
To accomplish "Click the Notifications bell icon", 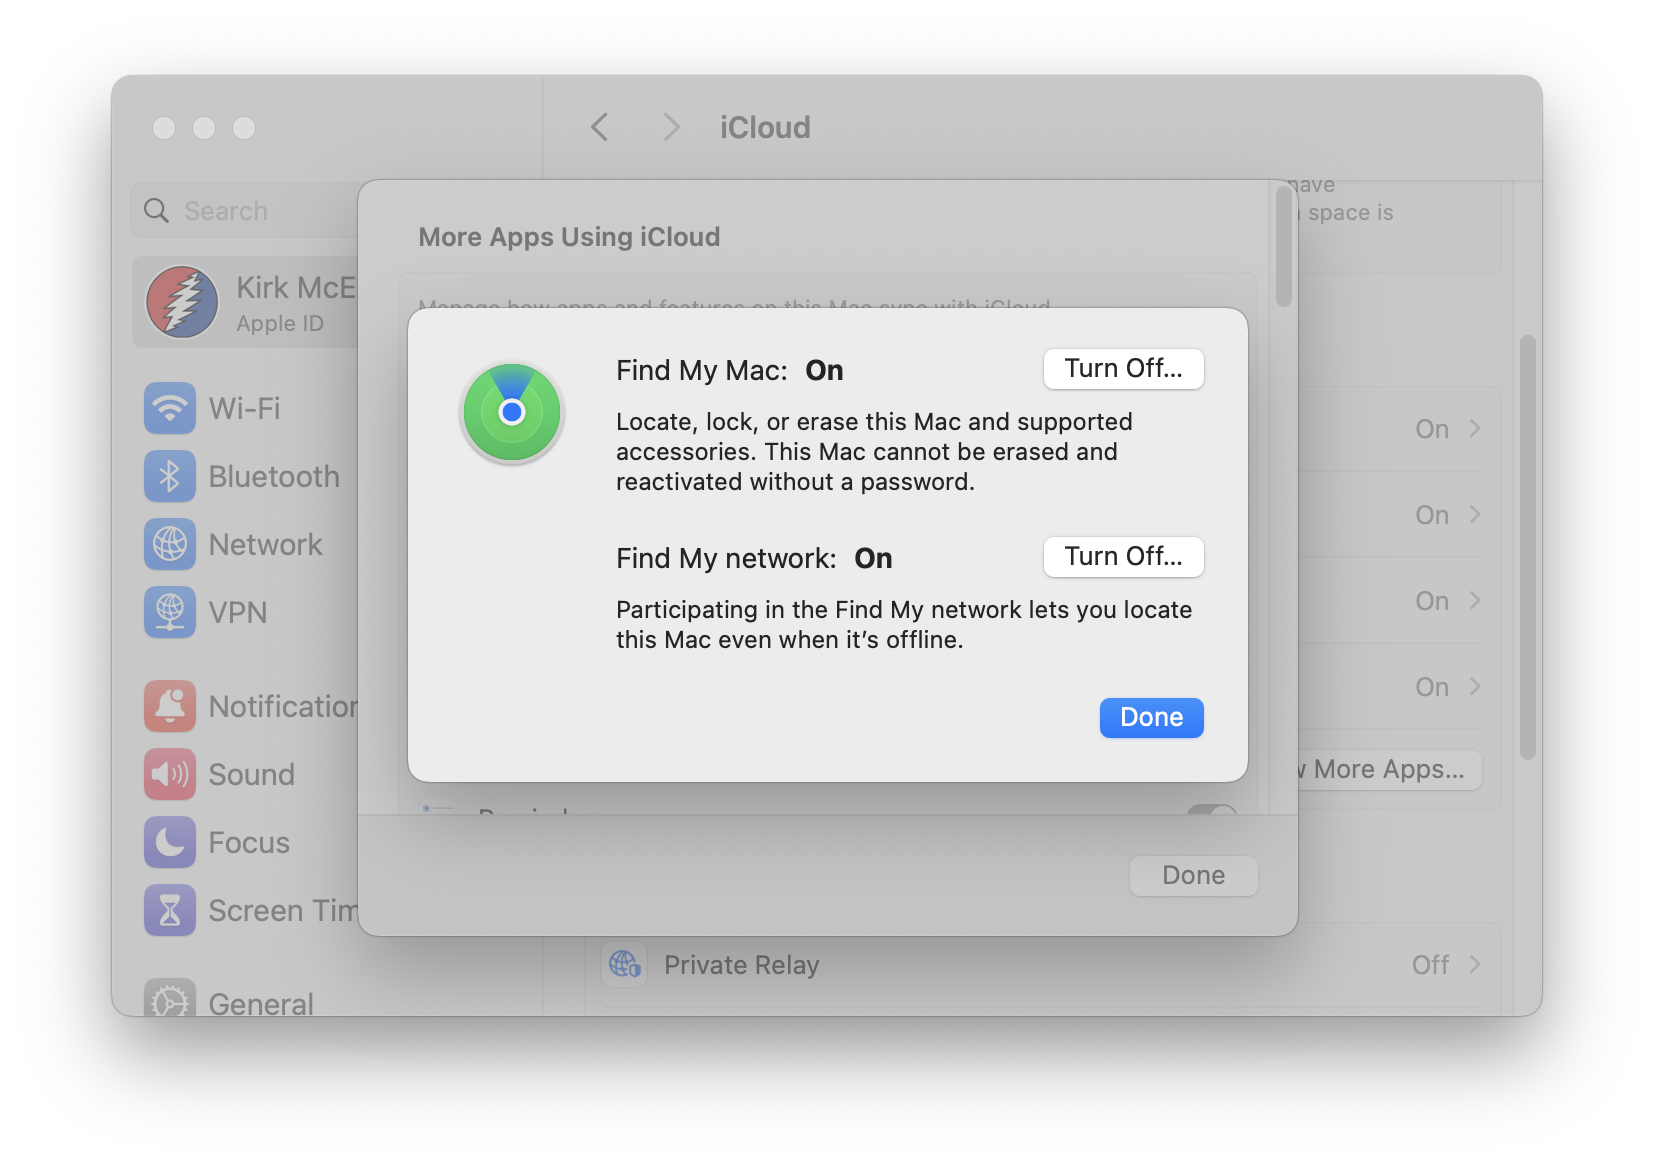I will pyautogui.click(x=170, y=706).
